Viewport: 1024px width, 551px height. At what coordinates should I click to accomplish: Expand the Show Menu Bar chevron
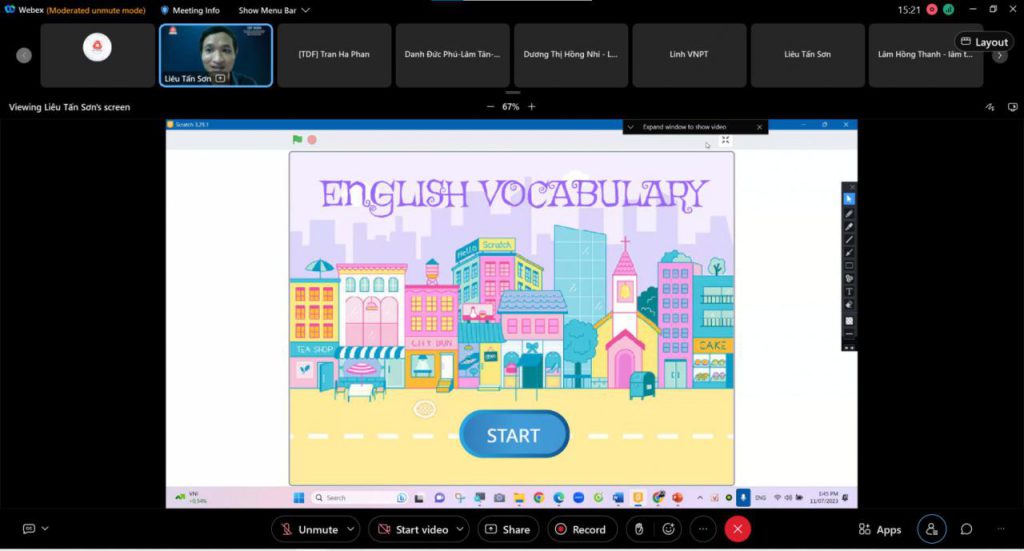click(x=305, y=10)
